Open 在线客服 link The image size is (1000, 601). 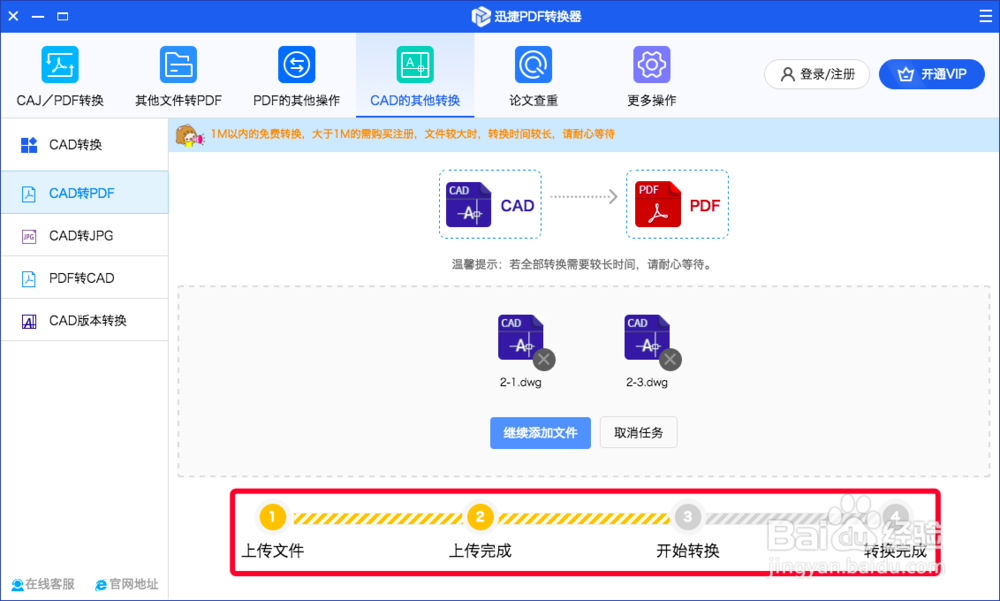[43, 584]
